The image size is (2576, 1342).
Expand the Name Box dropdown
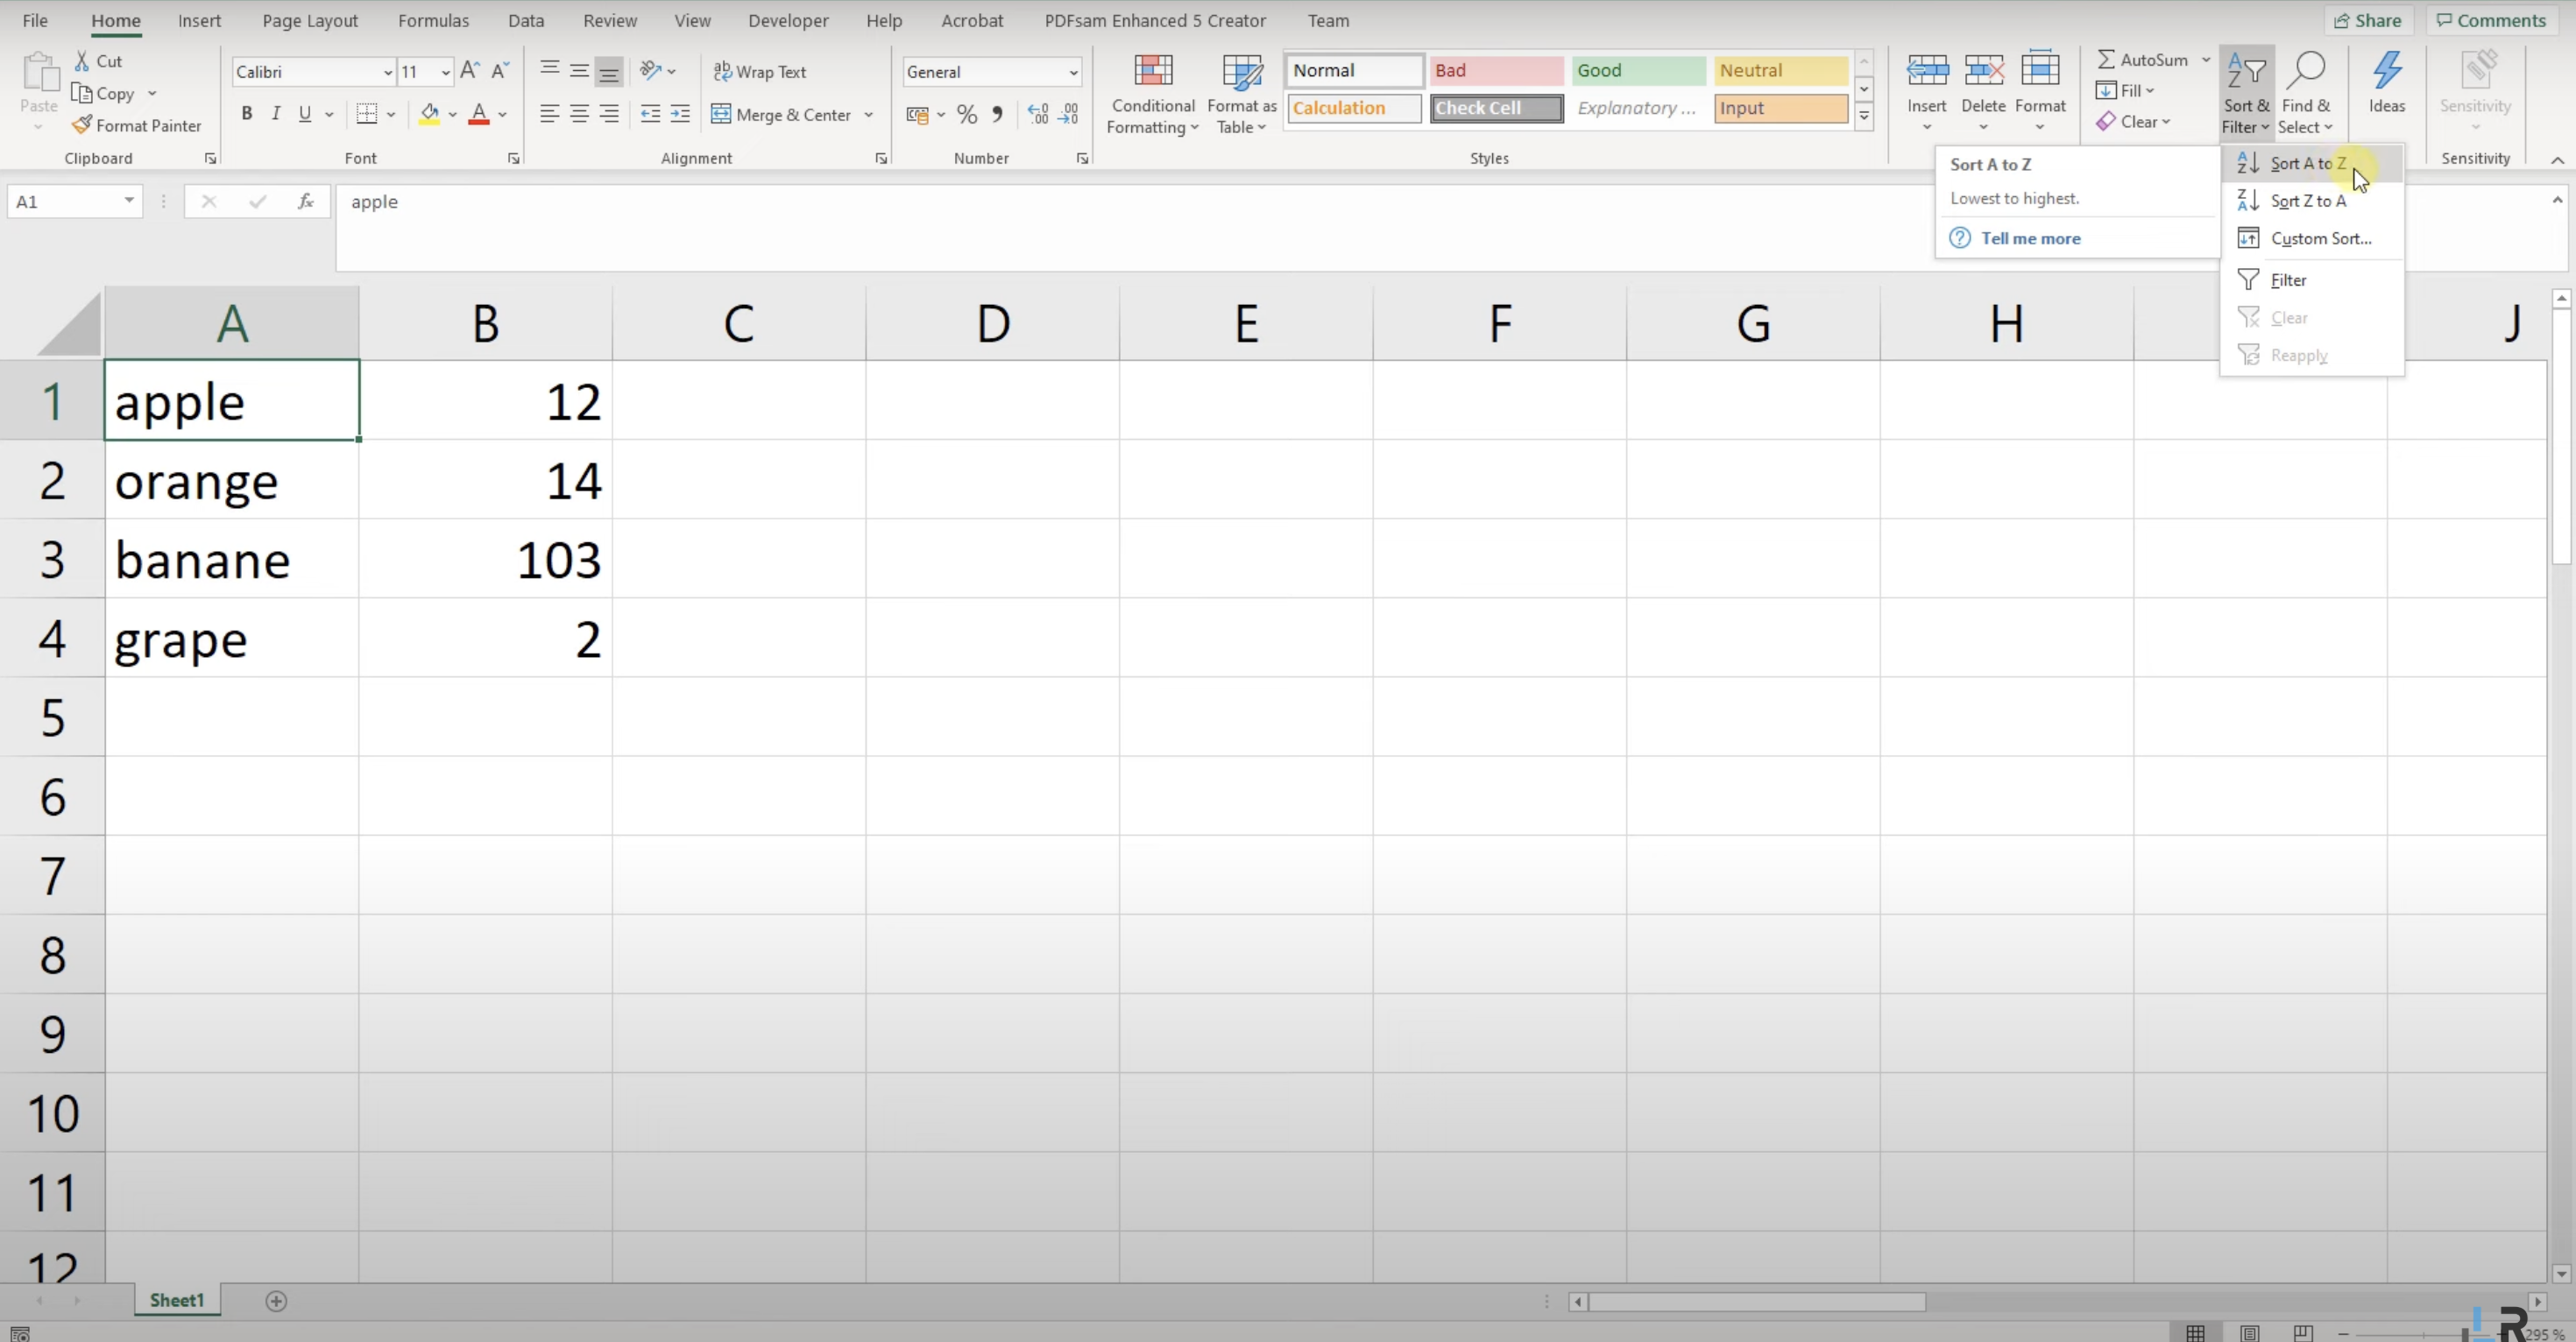pyautogui.click(x=129, y=201)
